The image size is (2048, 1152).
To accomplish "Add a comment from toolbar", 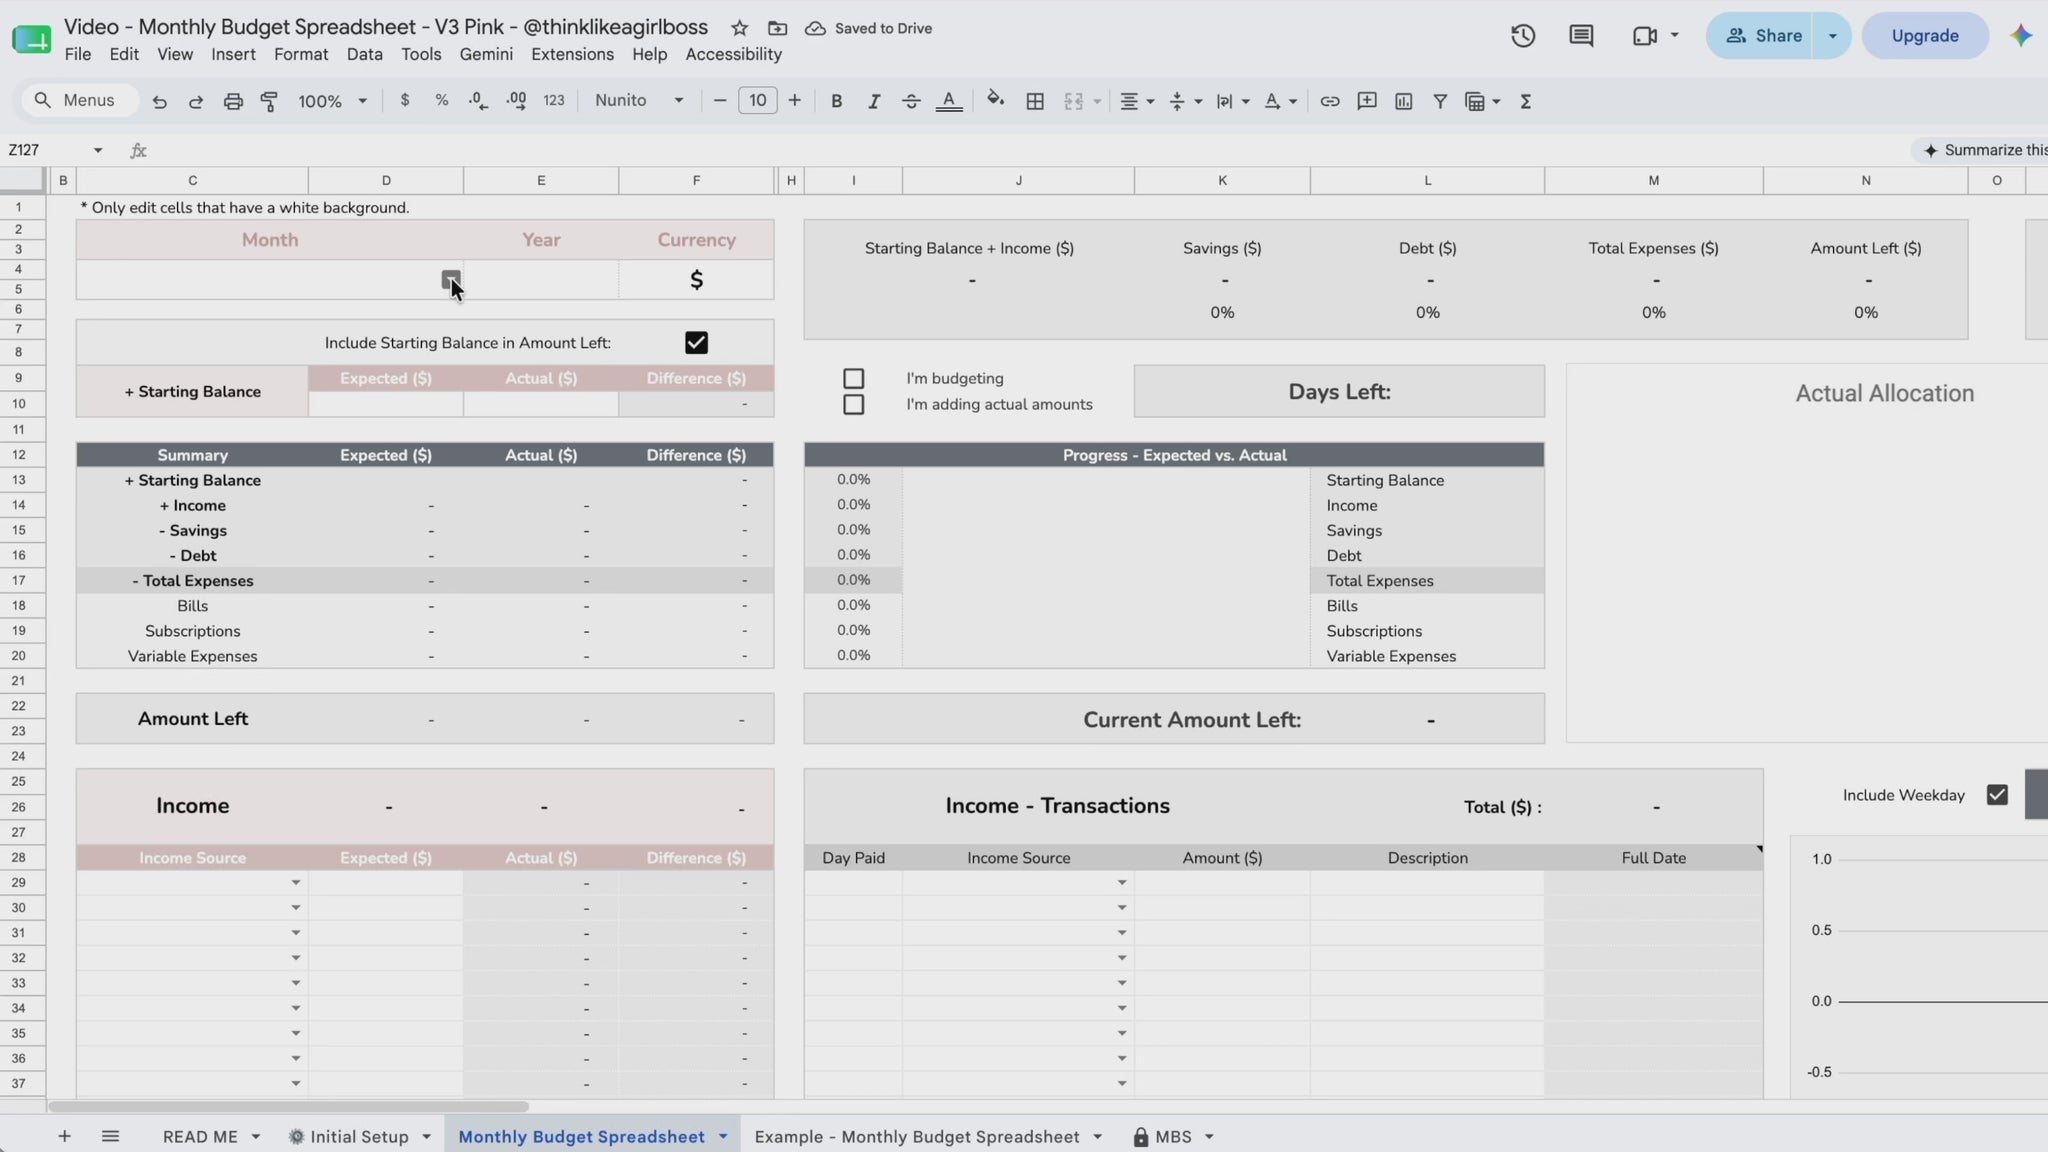I will click(1367, 101).
